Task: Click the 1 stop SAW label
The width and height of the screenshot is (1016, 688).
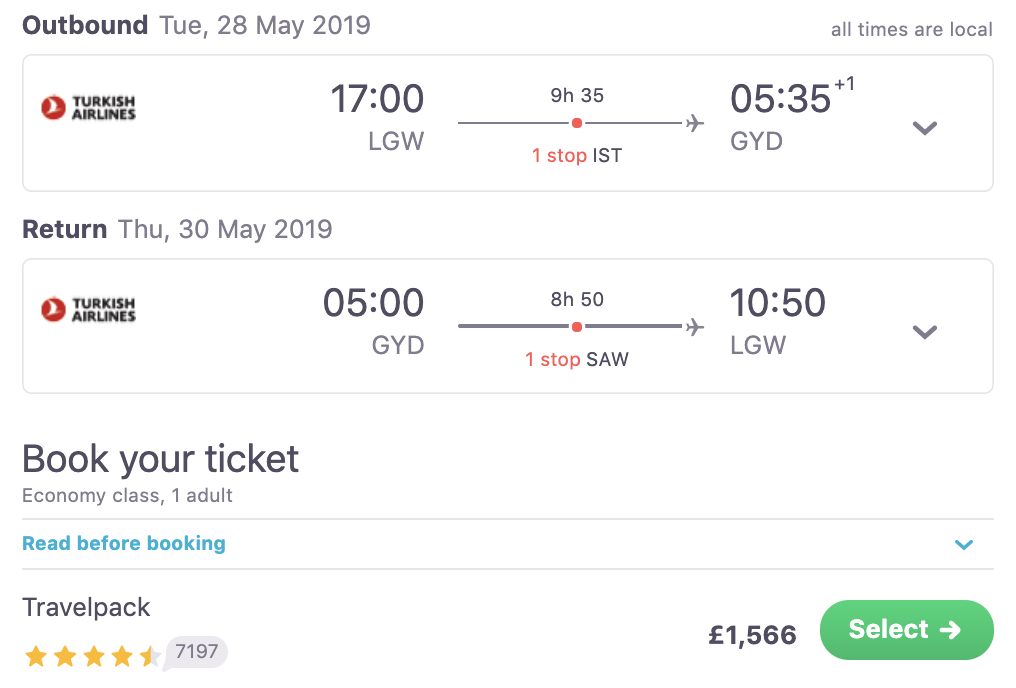Action: click(577, 360)
